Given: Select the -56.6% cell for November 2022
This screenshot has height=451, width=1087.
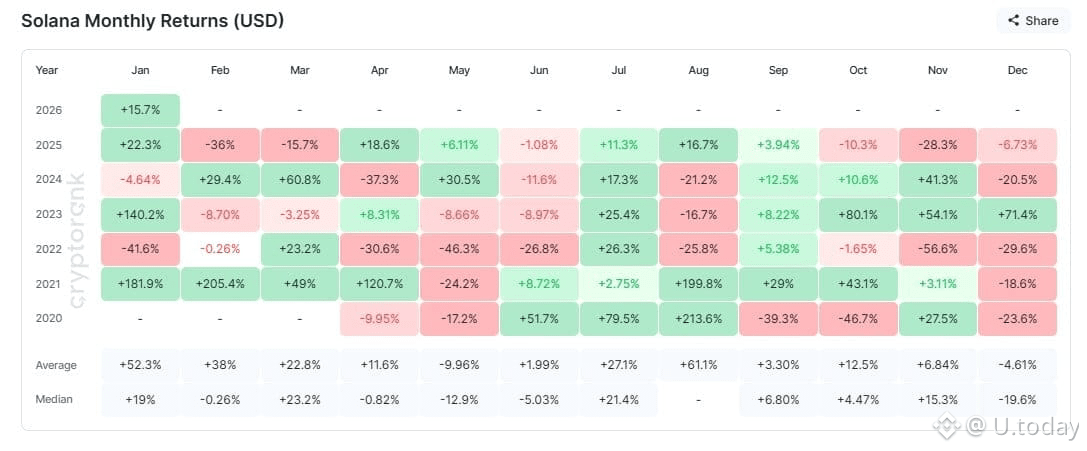Looking at the screenshot, I should click(938, 249).
